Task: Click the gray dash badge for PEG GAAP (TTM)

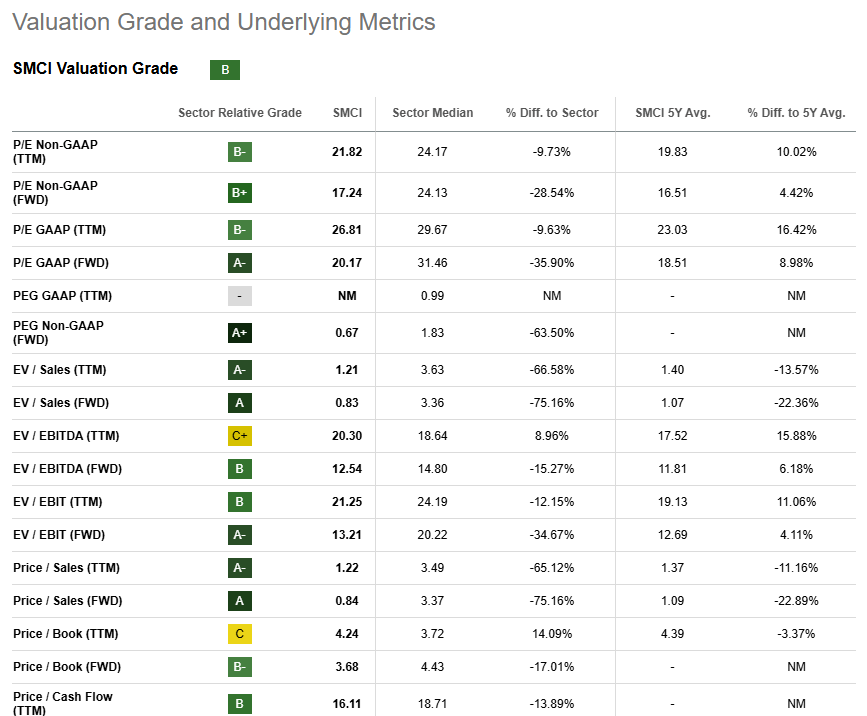Action: [239, 296]
